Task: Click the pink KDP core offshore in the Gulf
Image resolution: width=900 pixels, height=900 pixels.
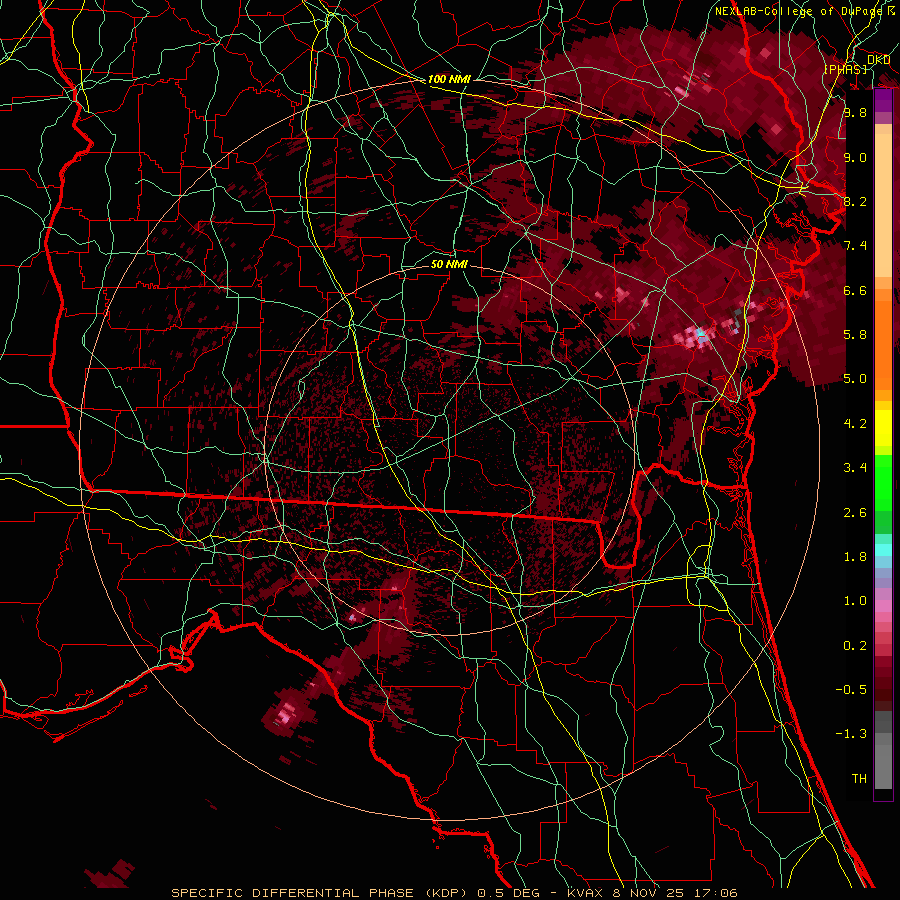Action: 285,715
